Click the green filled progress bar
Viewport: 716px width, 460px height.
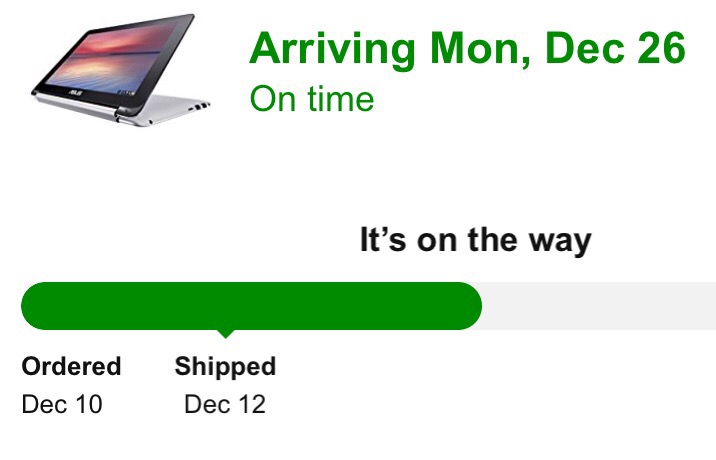(252, 306)
